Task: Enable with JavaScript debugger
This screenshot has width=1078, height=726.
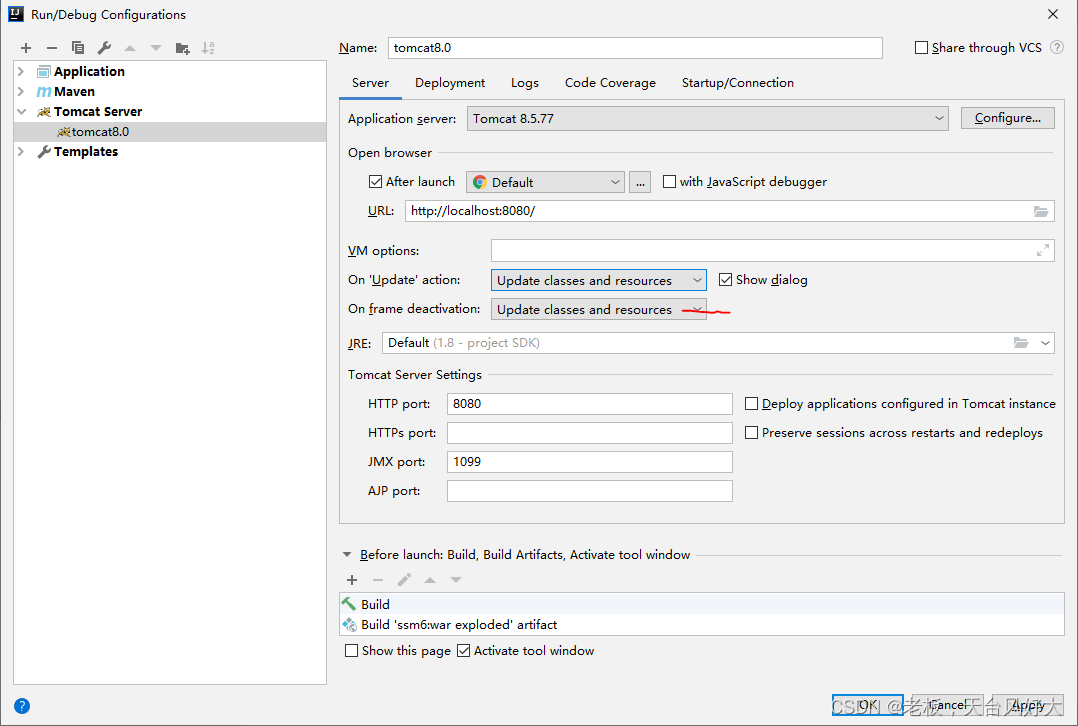Action: coord(669,182)
